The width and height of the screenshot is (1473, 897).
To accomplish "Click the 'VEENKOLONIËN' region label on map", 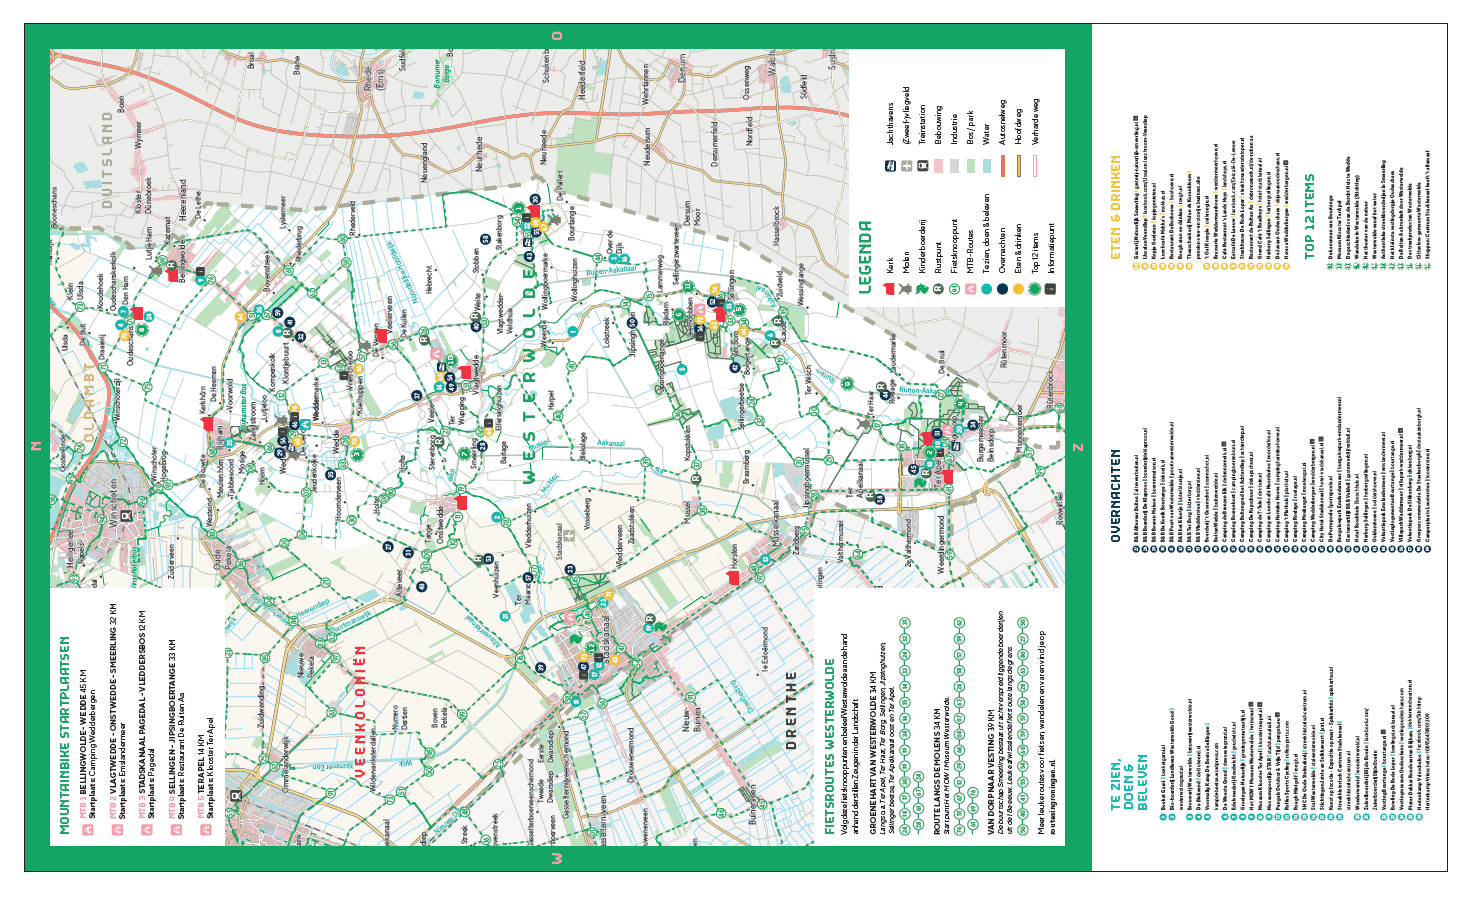I will coord(360,711).
